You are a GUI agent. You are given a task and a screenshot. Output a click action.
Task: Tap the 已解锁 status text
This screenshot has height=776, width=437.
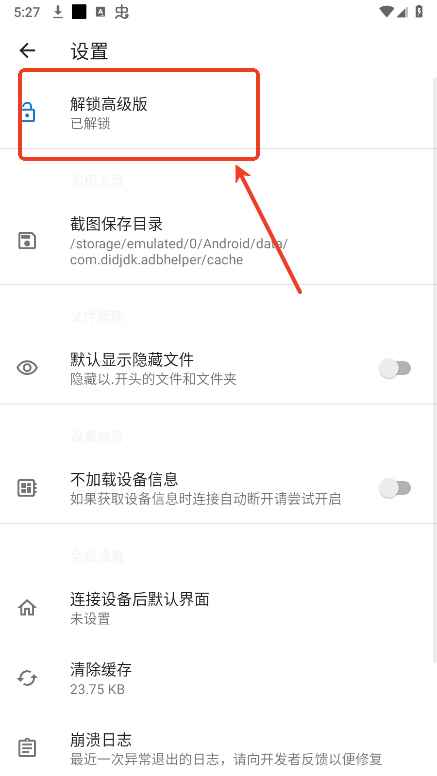point(90,123)
